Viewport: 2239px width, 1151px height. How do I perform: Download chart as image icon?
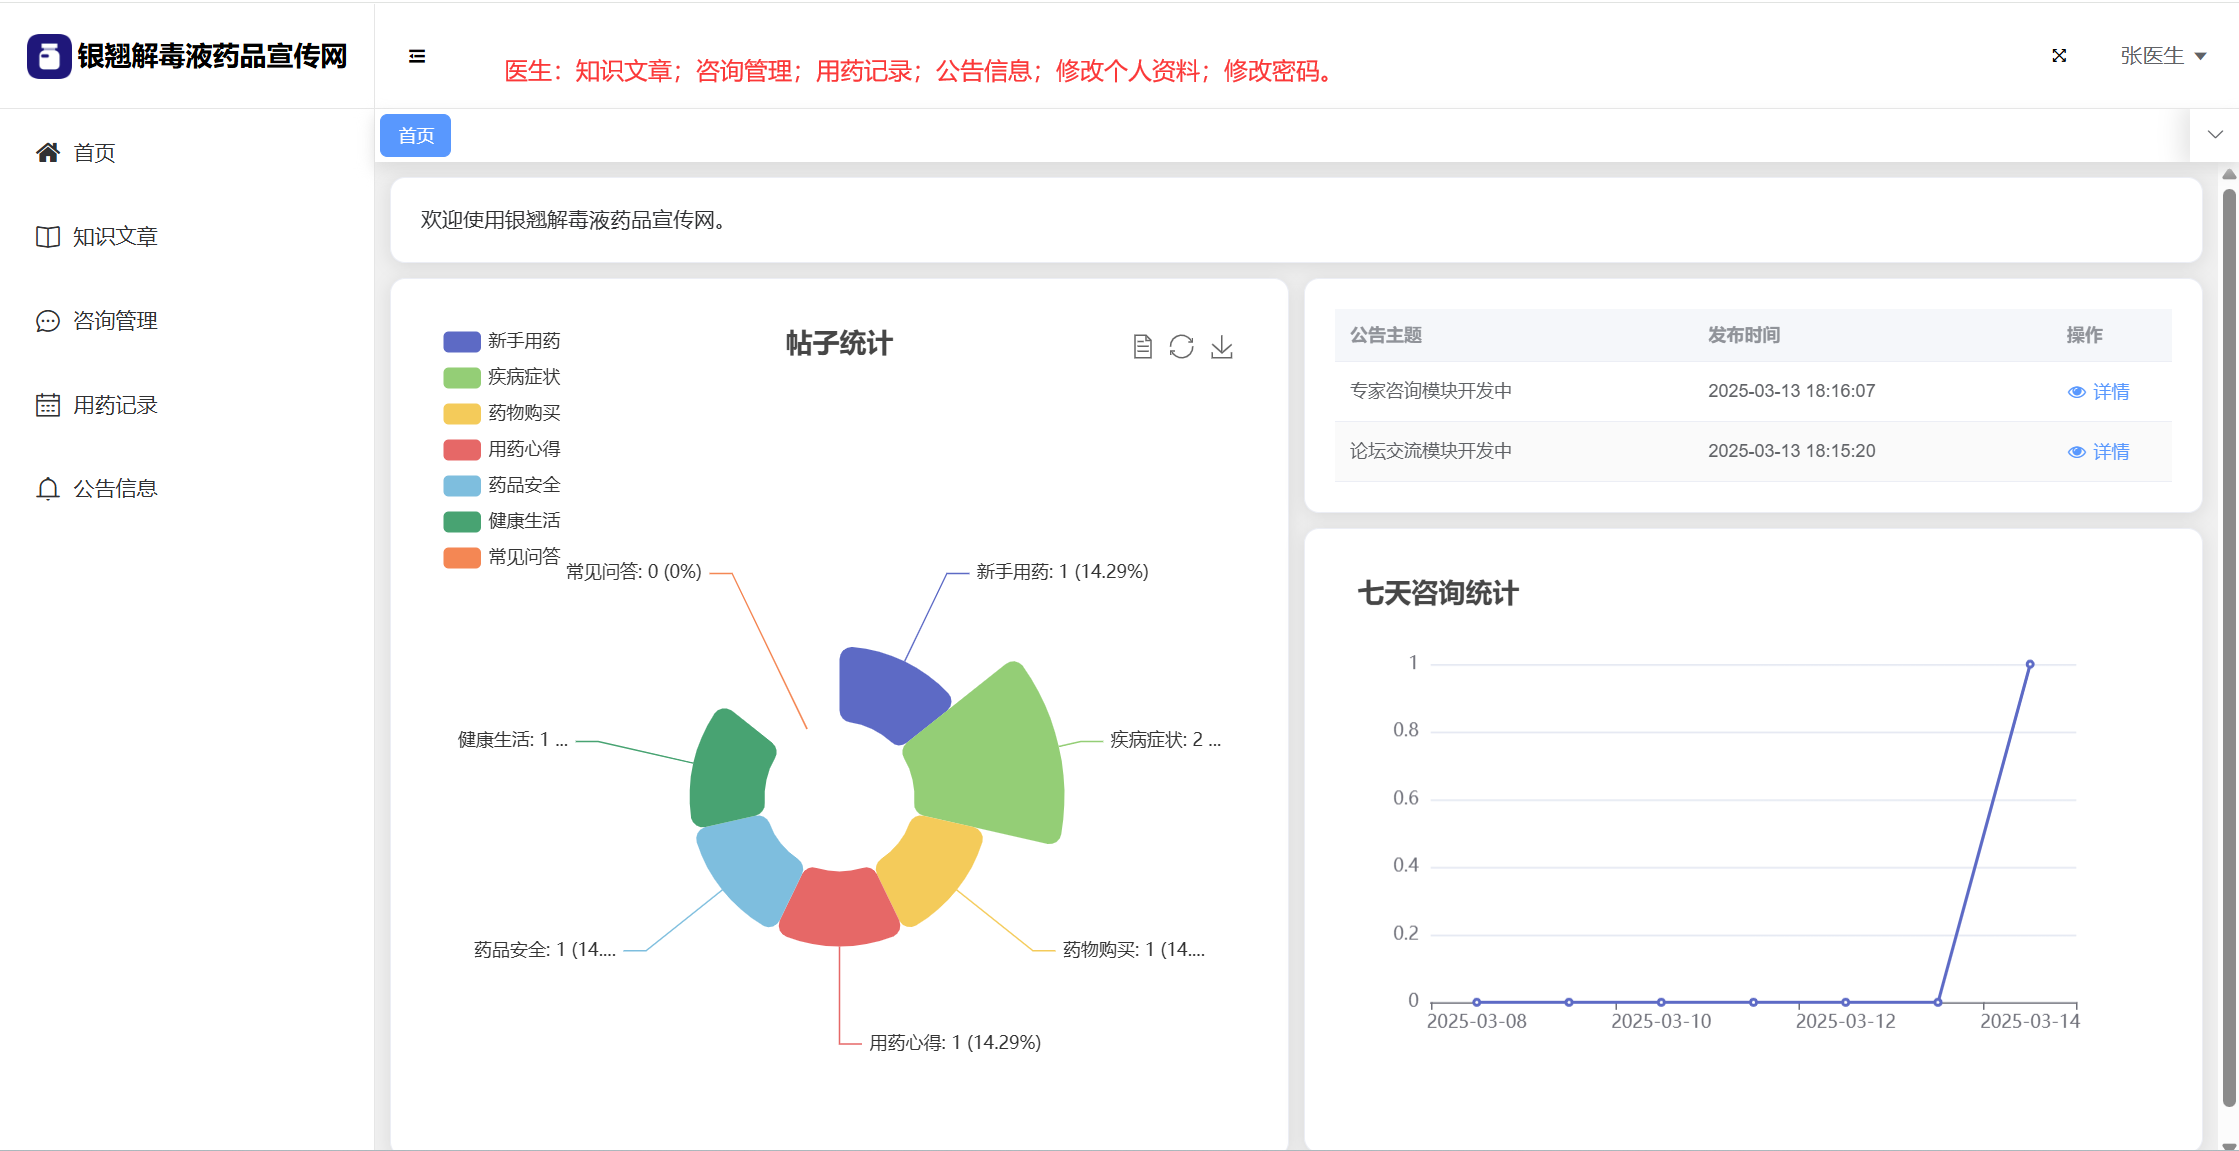[1221, 347]
